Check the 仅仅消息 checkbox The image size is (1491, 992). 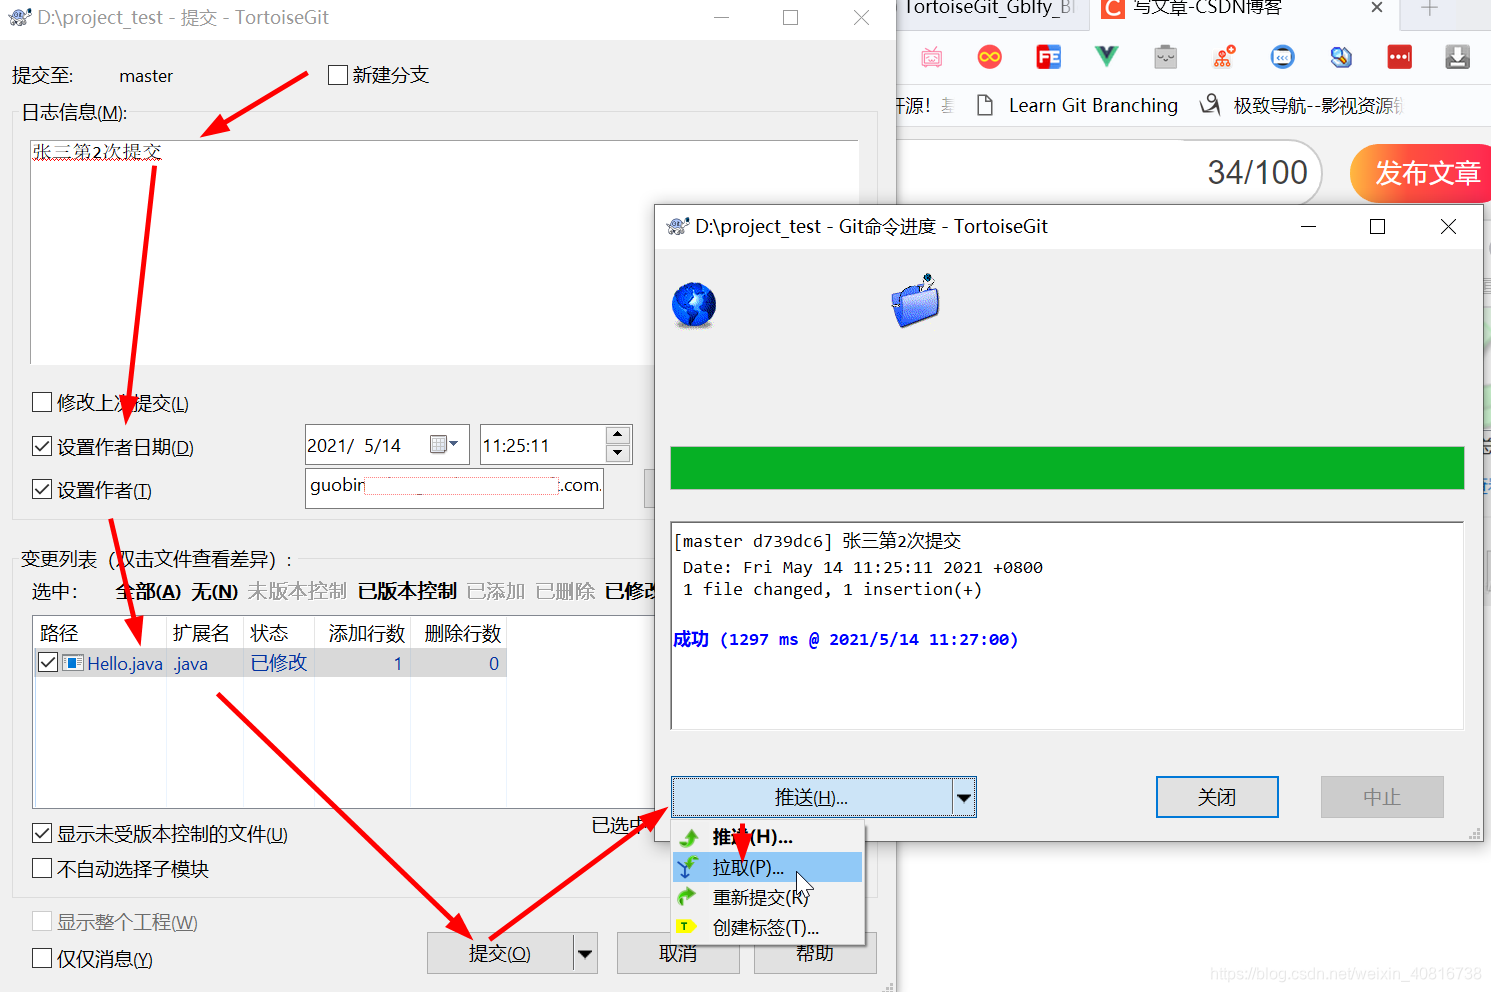(x=41, y=958)
